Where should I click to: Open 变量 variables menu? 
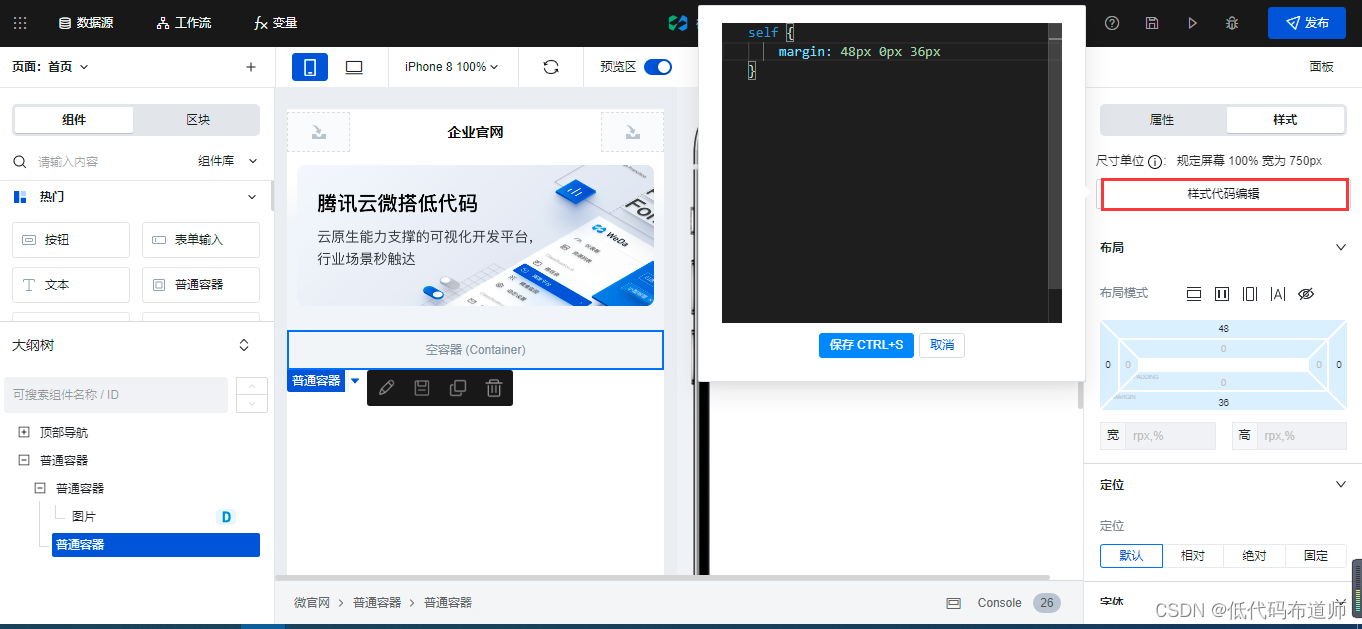[x=276, y=22]
